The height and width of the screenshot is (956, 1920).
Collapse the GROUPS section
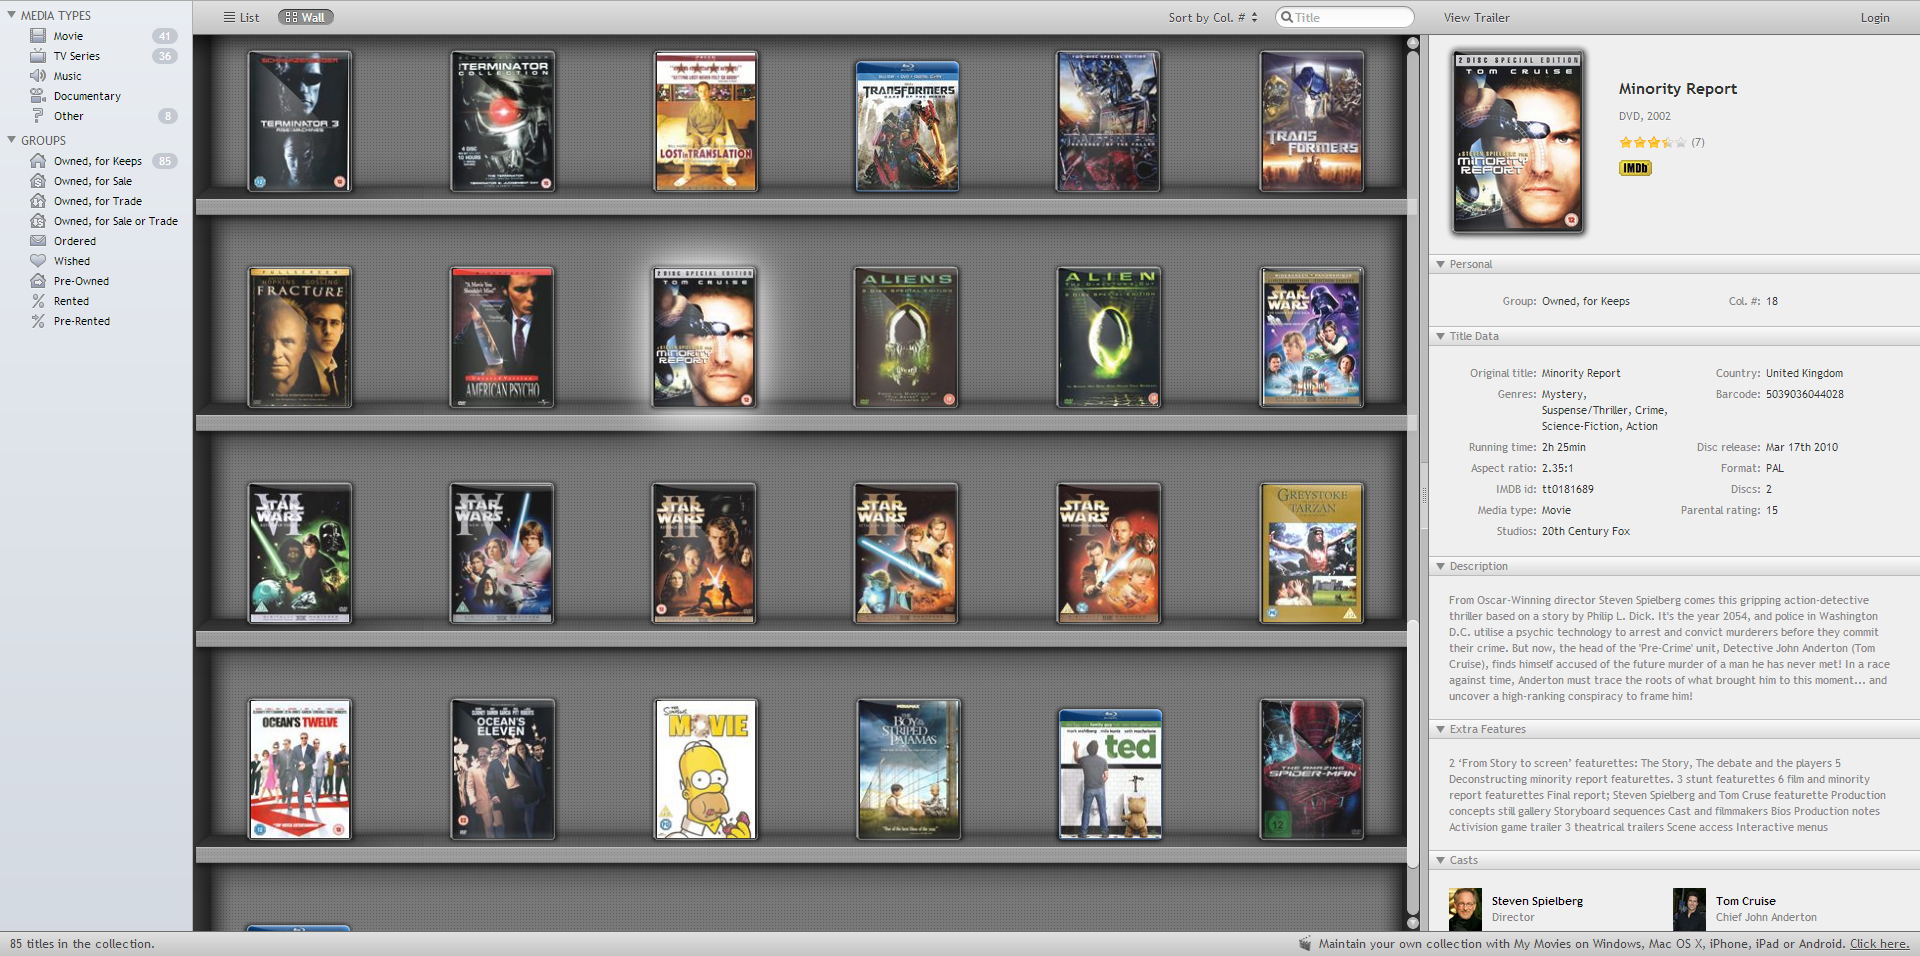coord(11,140)
